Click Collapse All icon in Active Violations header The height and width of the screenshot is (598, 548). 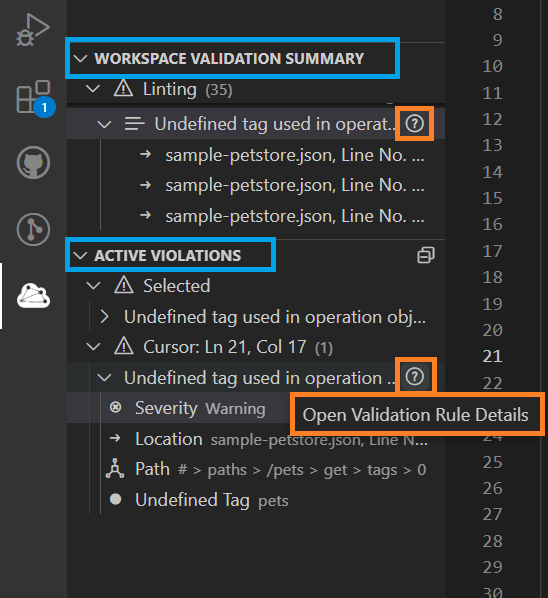426,255
